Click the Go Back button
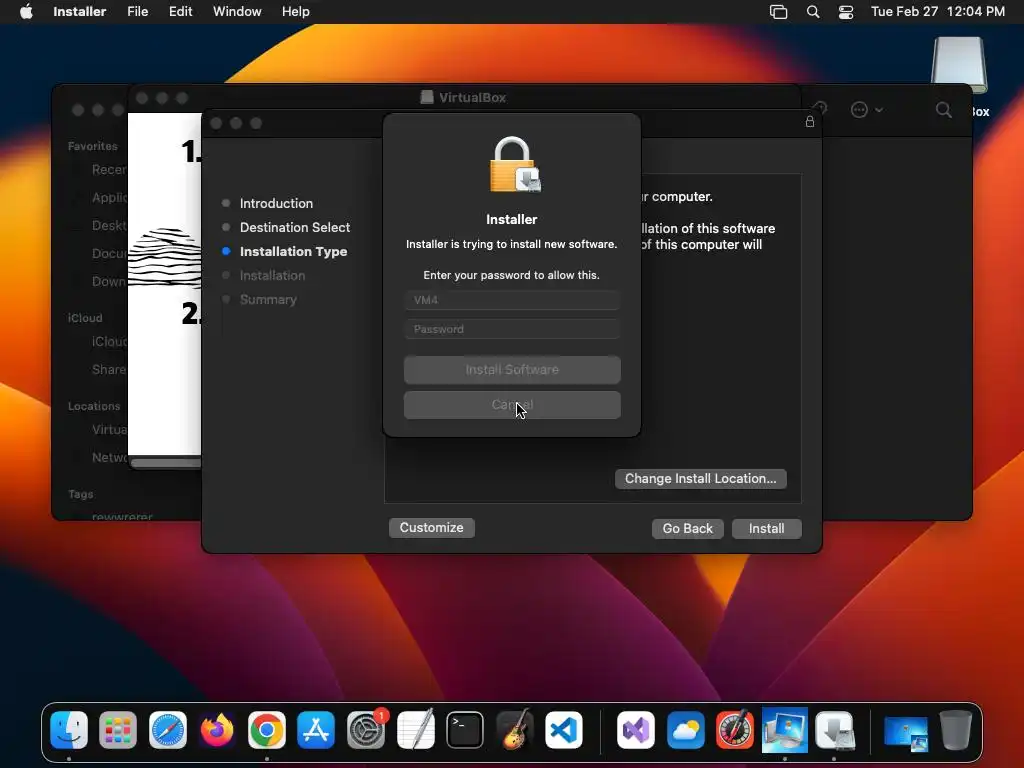 click(x=687, y=528)
